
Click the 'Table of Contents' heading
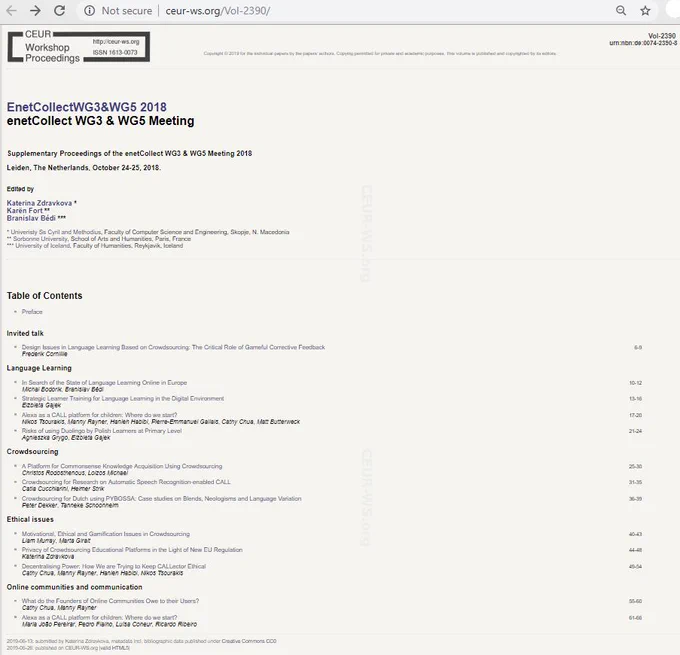44,295
